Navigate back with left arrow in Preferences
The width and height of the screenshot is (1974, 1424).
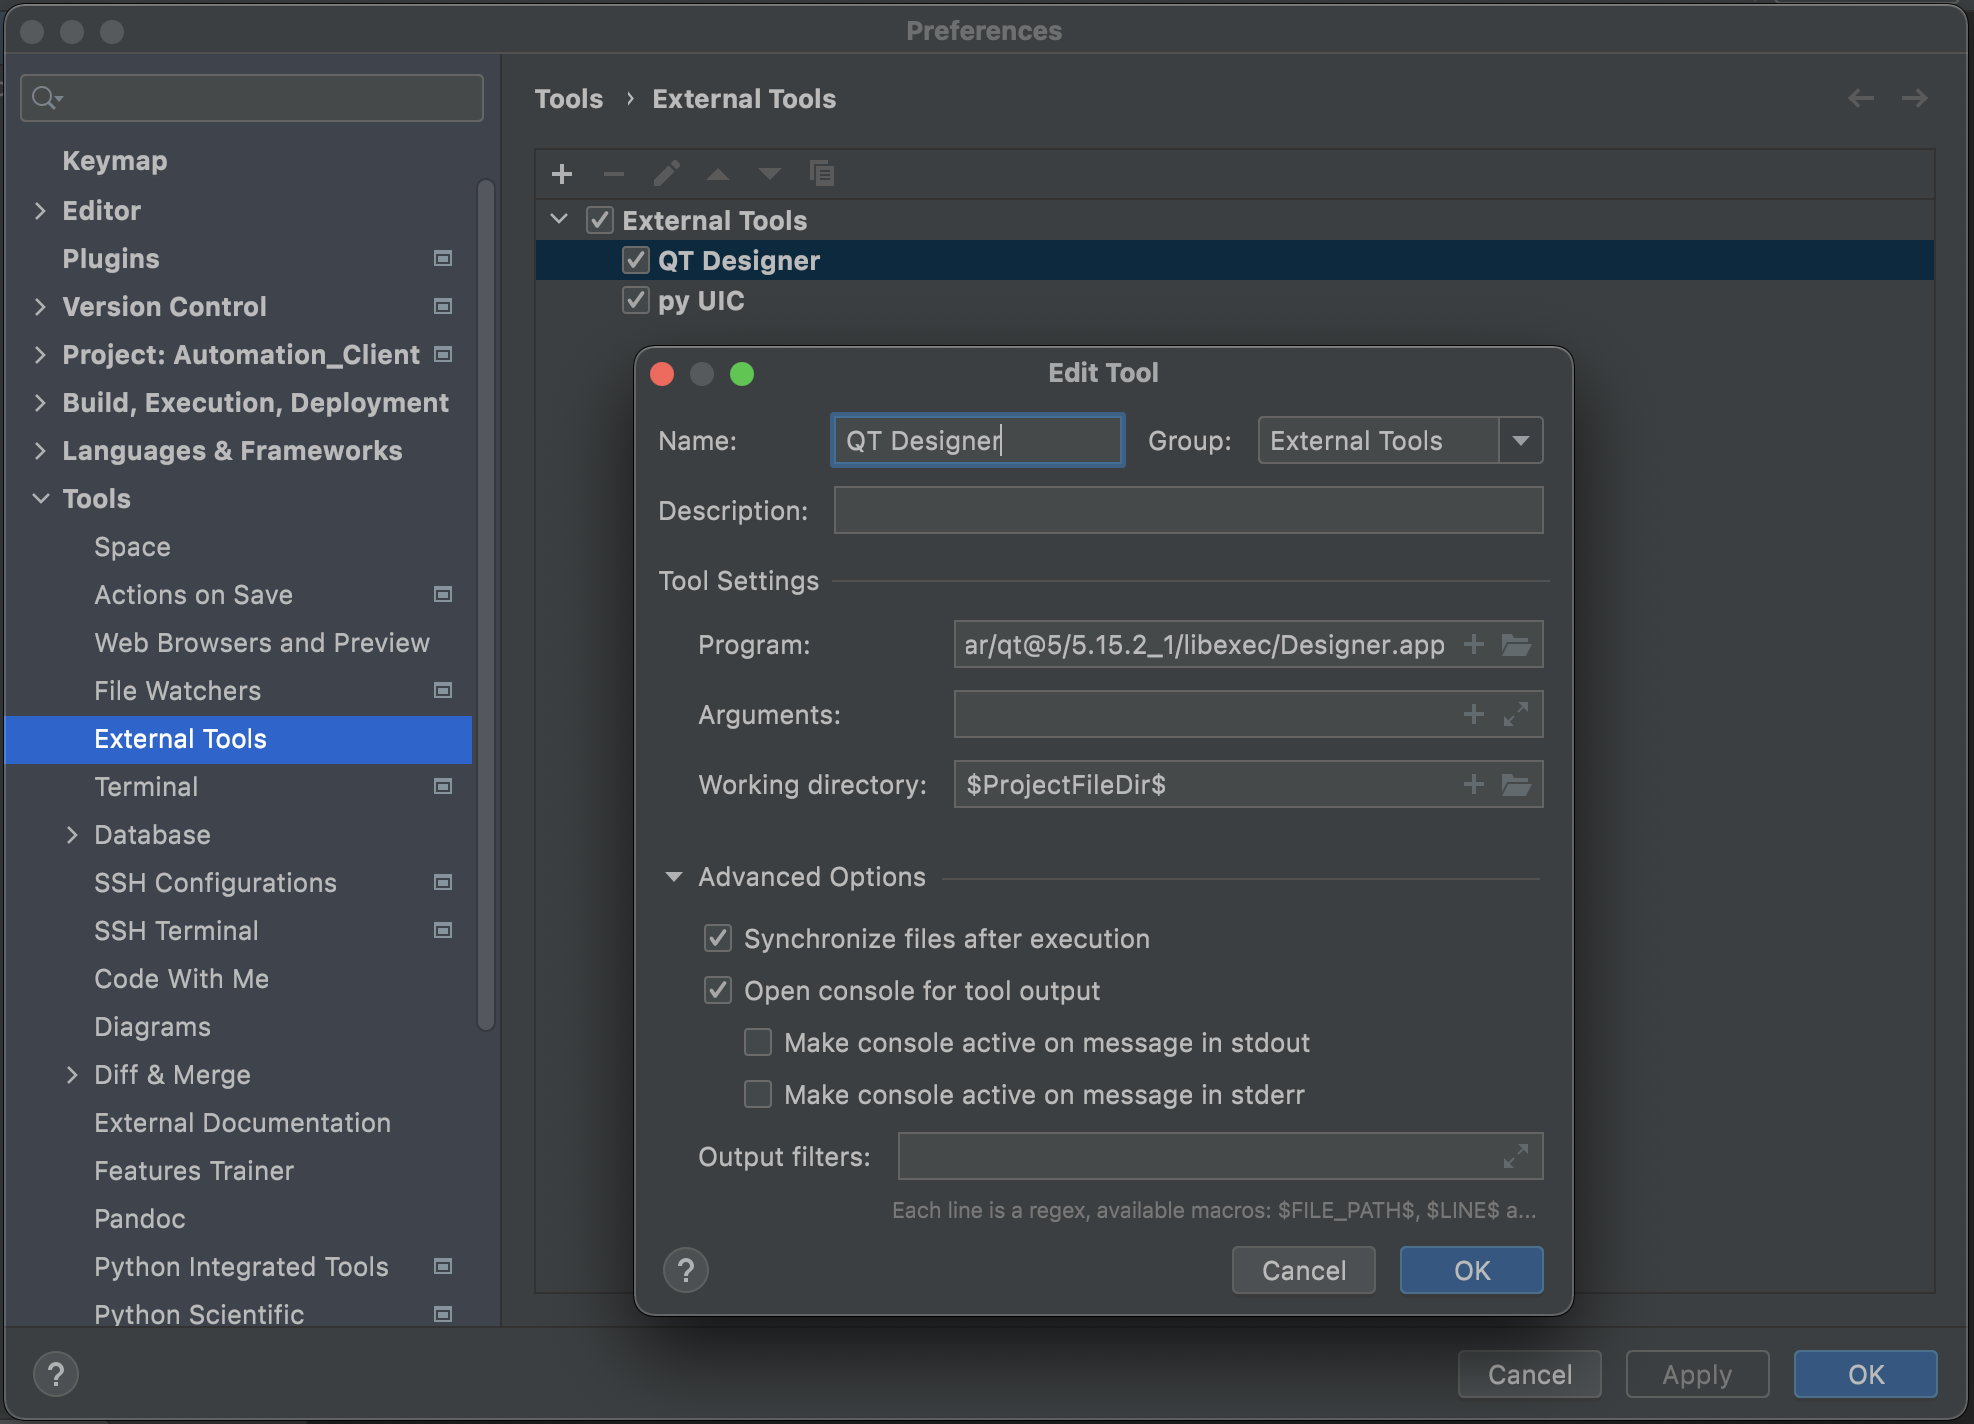pyautogui.click(x=1860, y=98)
